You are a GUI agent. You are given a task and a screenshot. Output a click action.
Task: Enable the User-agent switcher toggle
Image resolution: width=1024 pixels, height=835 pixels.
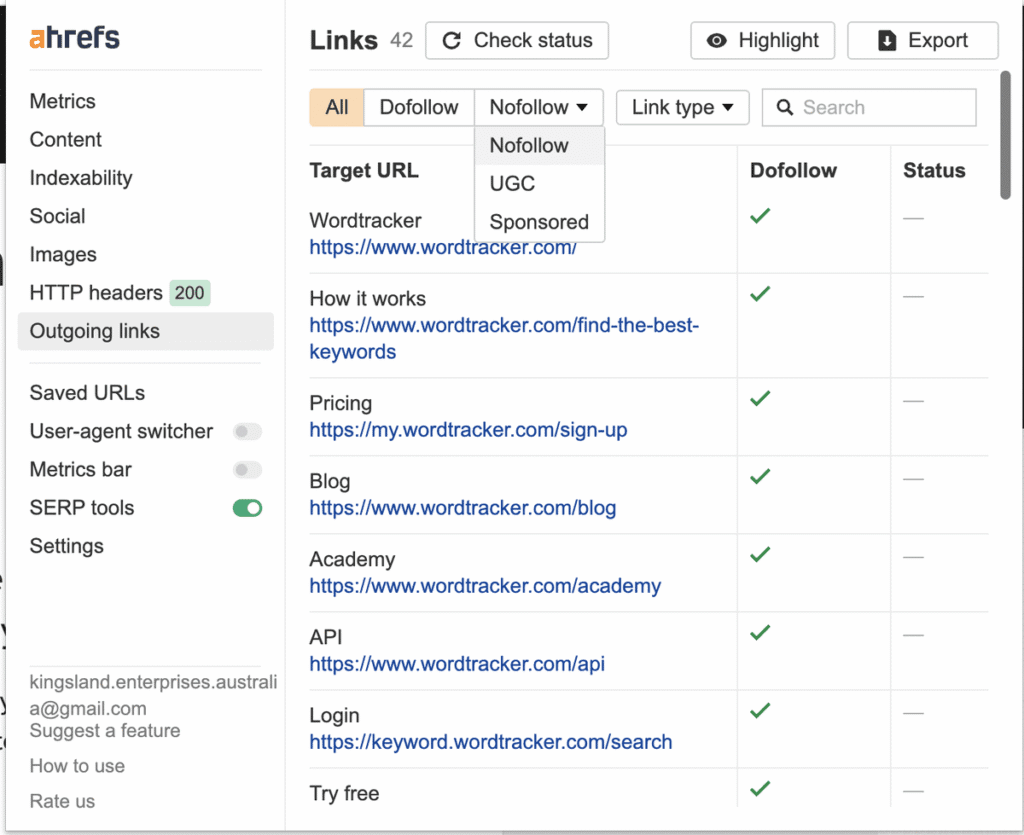[x=247, y=432]
